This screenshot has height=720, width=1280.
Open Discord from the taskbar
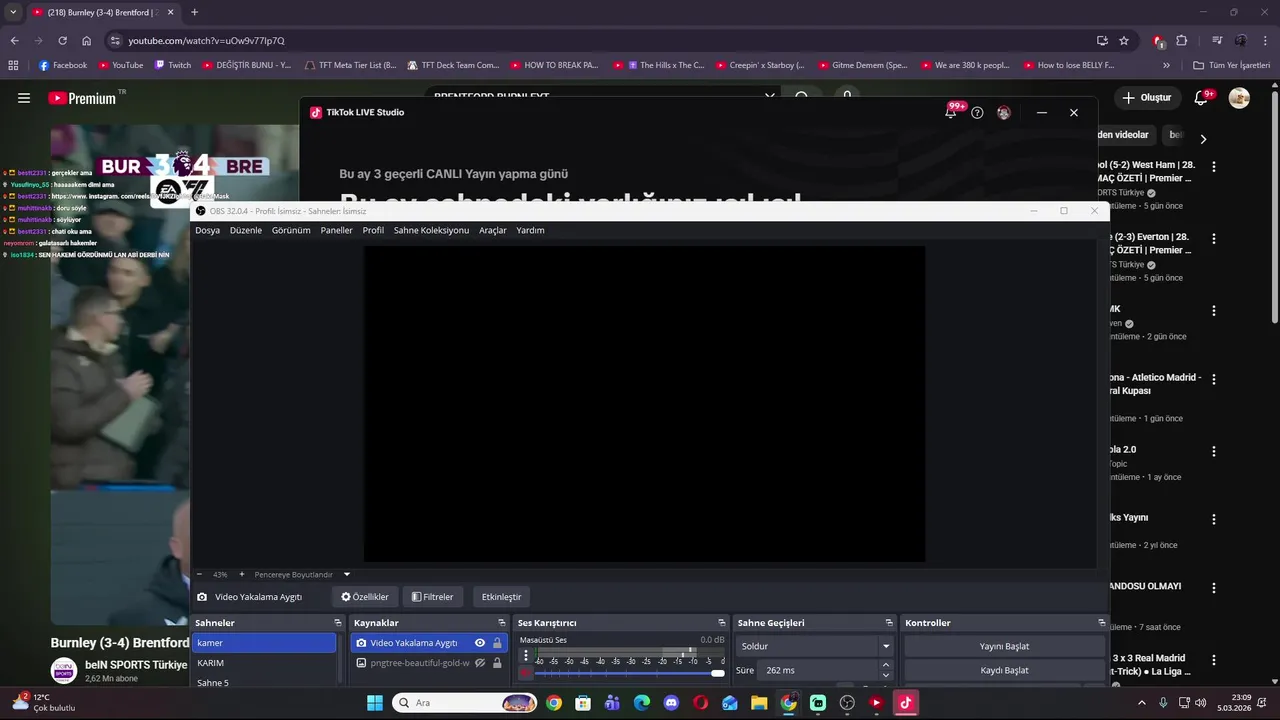[671, 703]
